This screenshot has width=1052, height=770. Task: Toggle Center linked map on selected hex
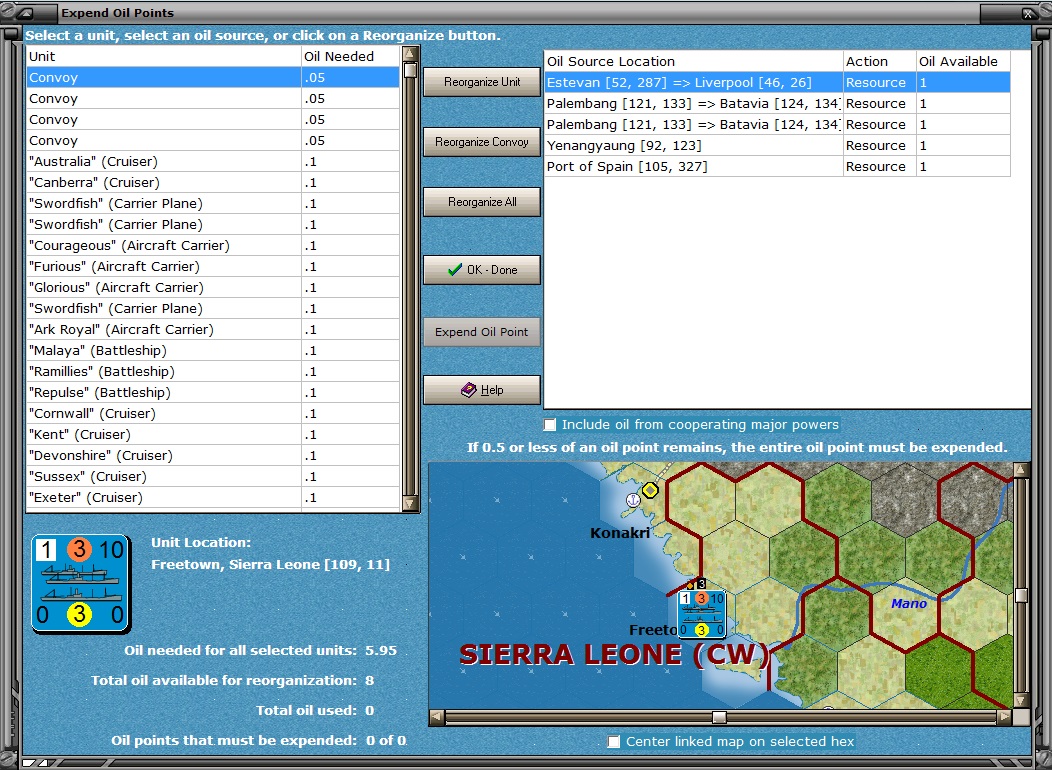tap(613, 741)
